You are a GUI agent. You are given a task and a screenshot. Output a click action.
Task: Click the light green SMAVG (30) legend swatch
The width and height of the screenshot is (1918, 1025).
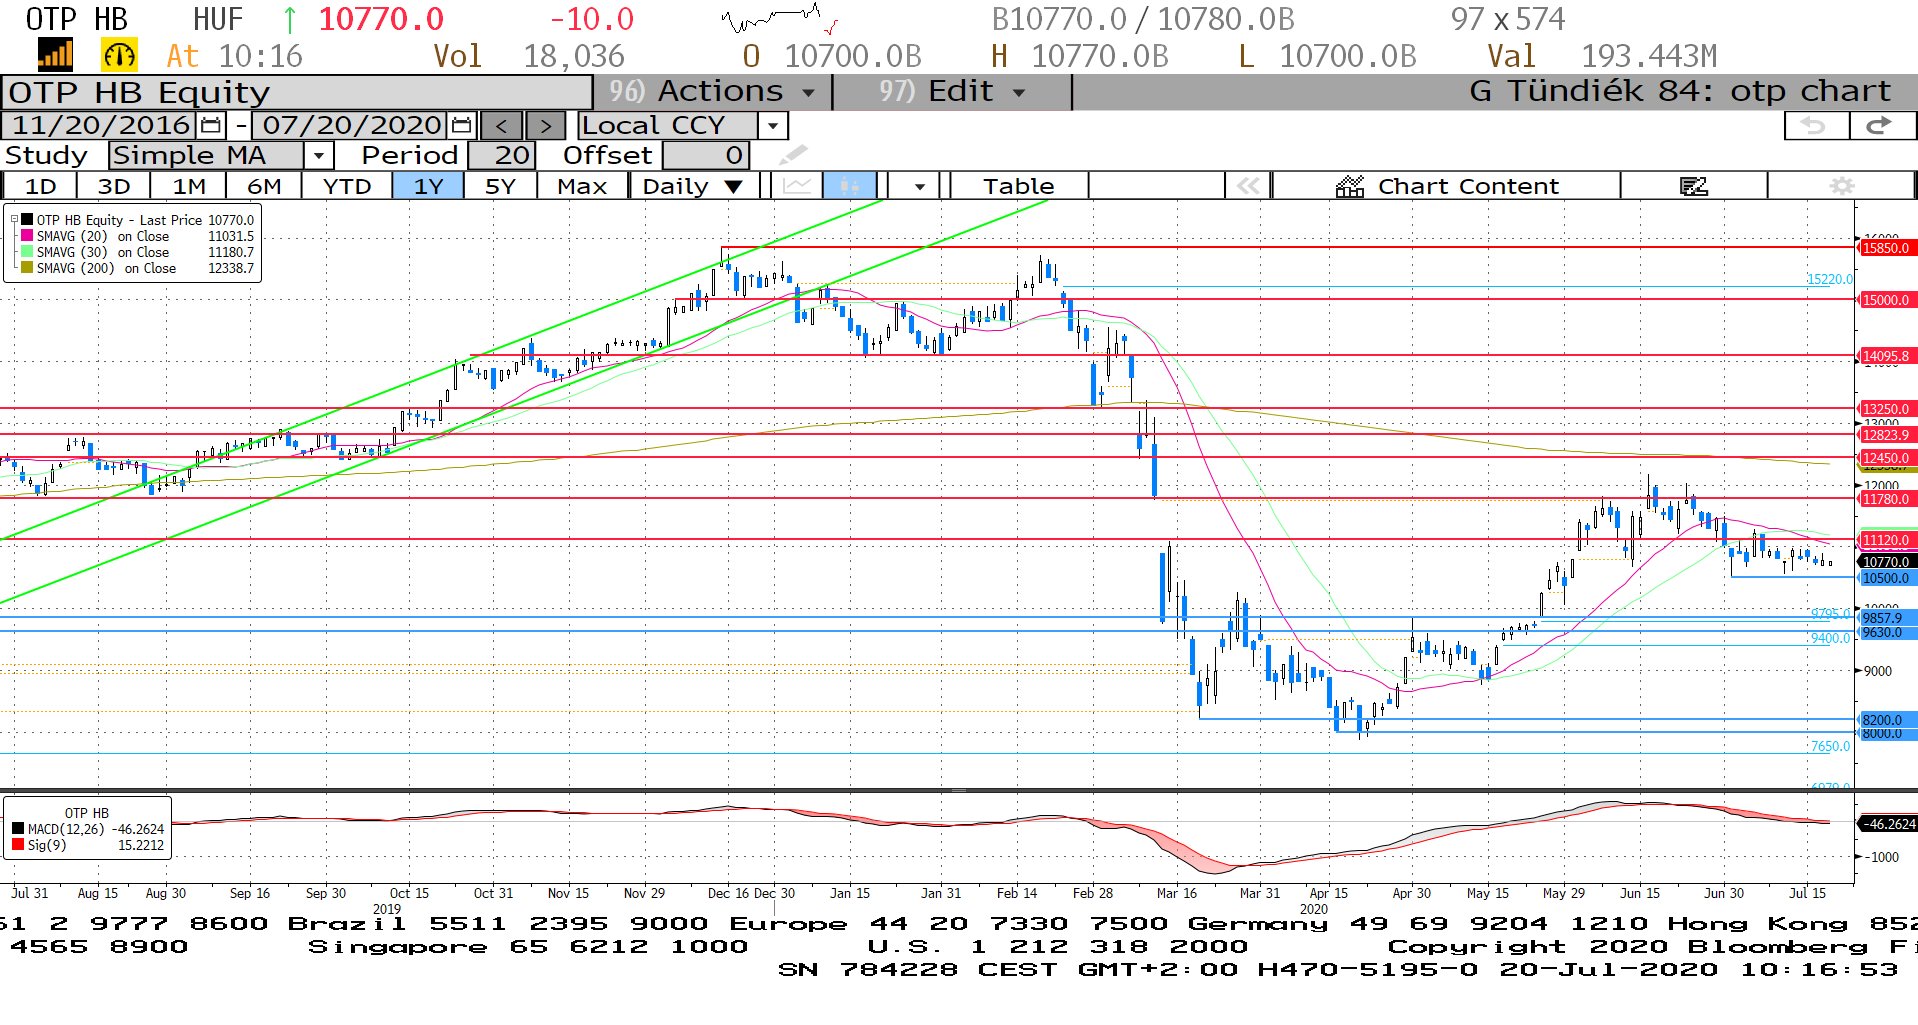click(27, 252)
